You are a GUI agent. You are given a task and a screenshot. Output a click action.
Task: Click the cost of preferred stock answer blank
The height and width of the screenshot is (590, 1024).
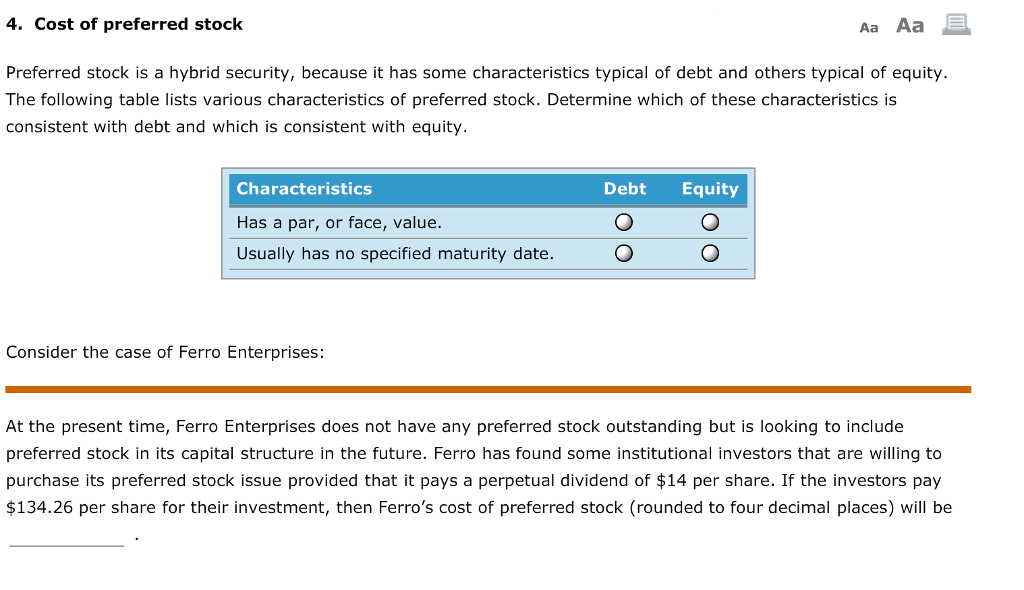point(66,538)
